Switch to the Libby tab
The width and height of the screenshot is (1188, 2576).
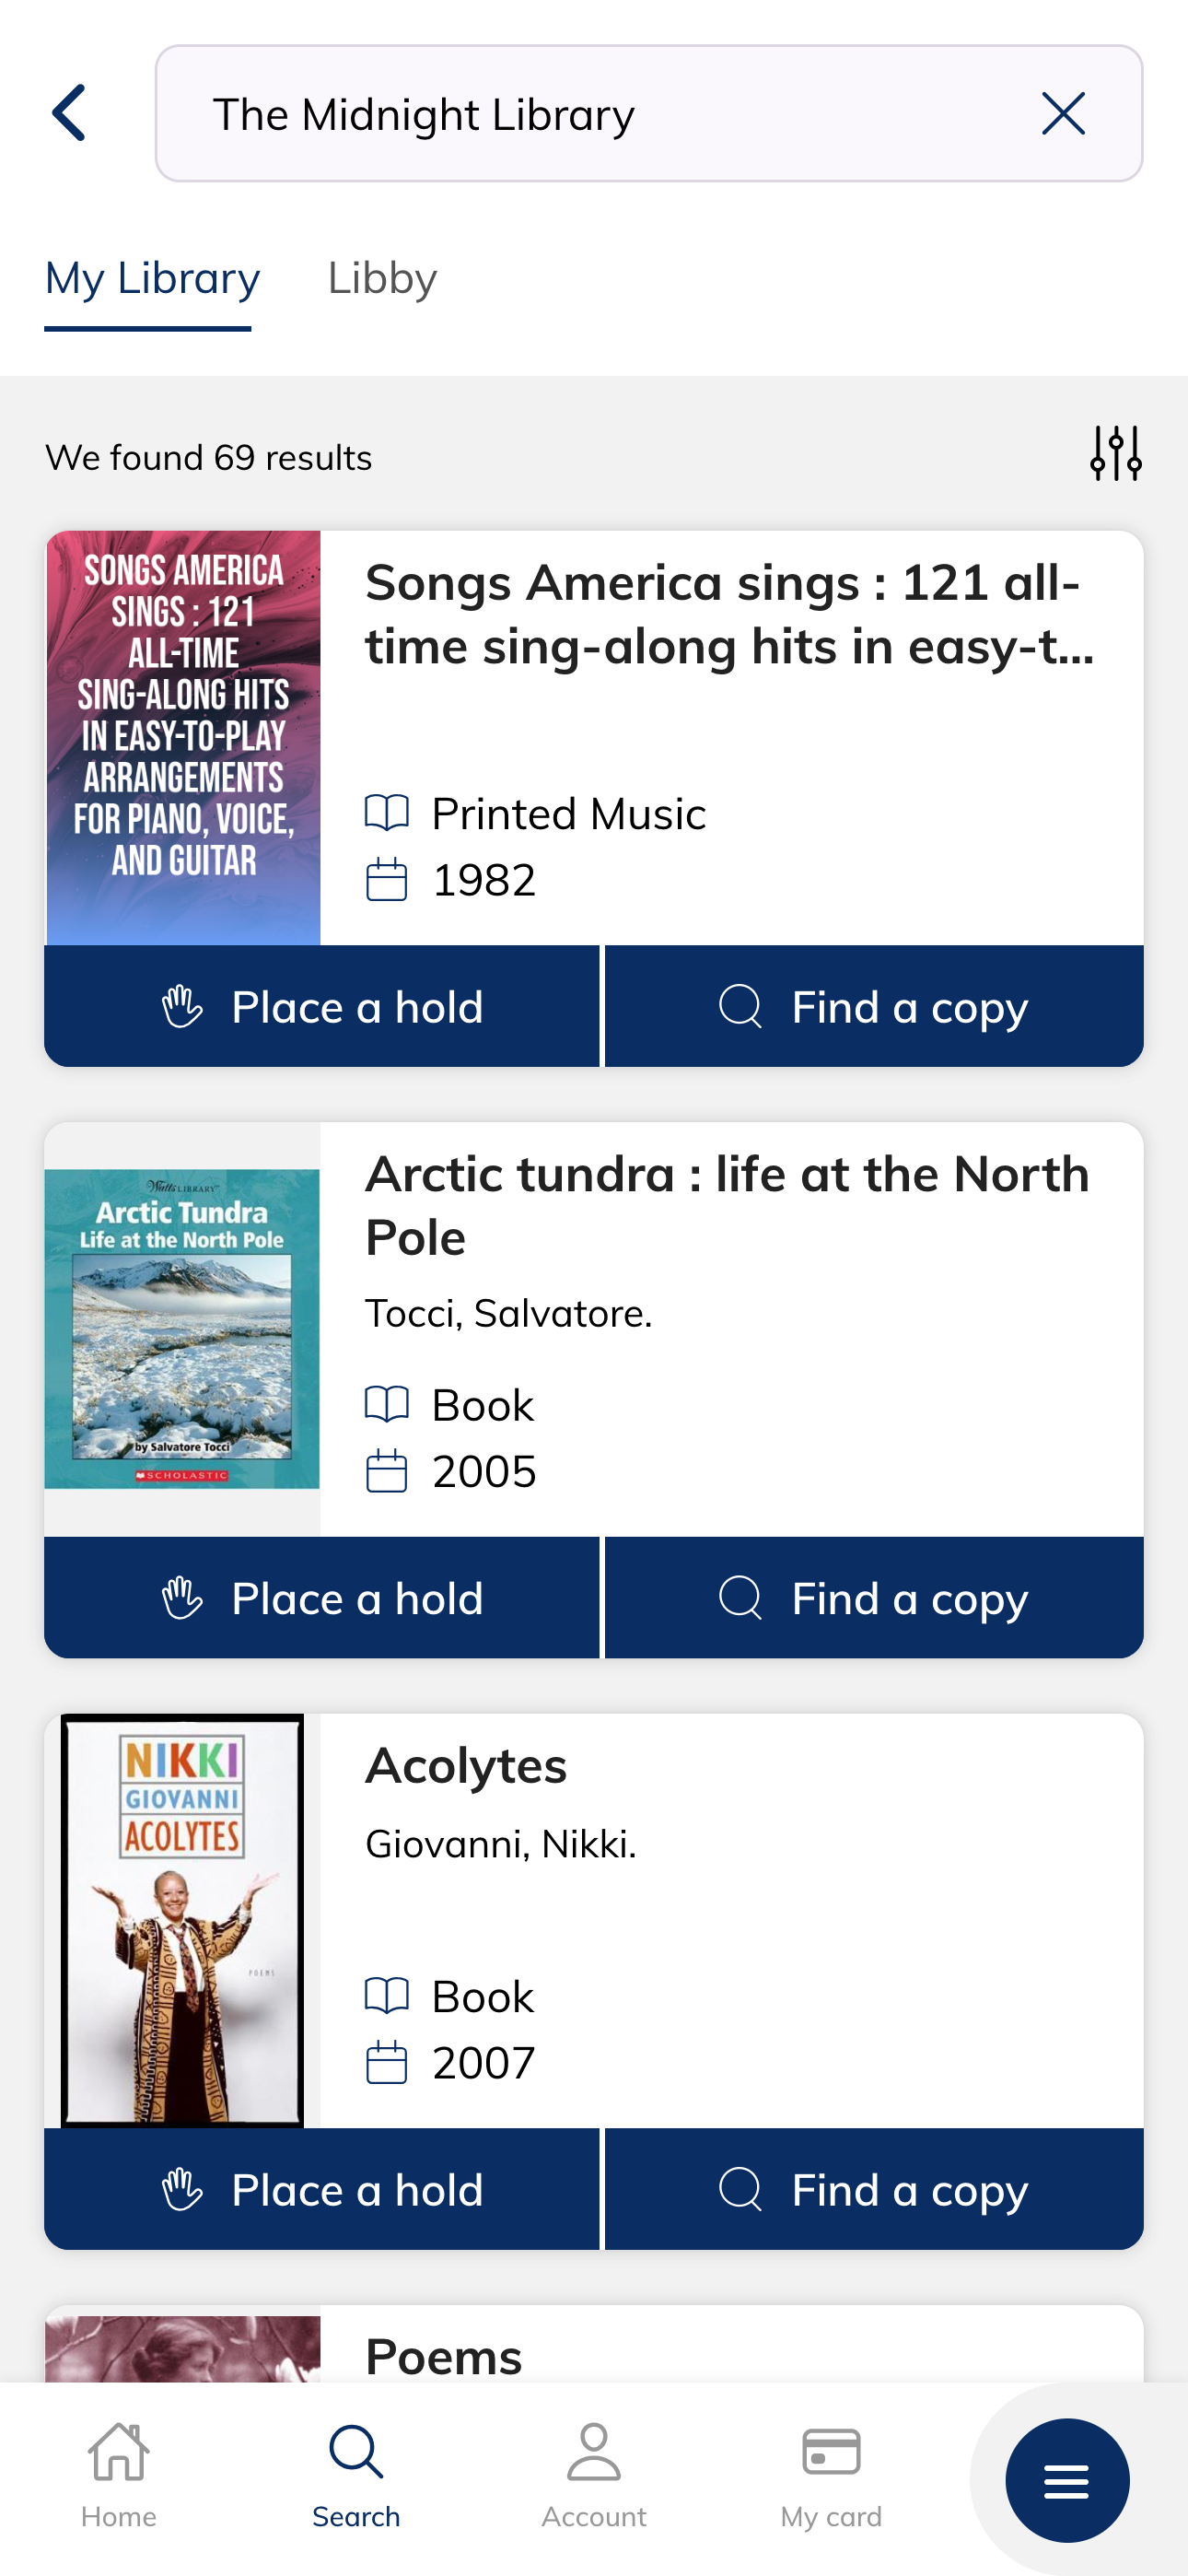(382, 279)
